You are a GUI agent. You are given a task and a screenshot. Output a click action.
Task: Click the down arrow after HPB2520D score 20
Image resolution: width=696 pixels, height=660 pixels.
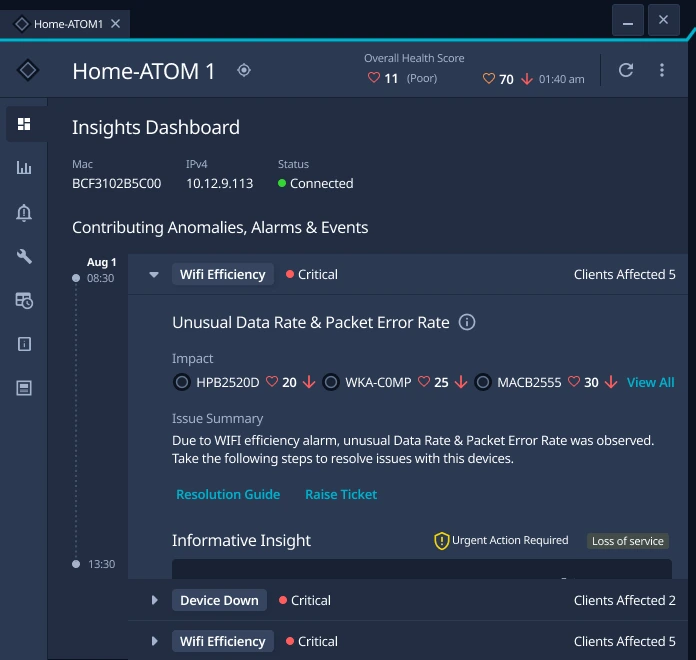[309, 382]
